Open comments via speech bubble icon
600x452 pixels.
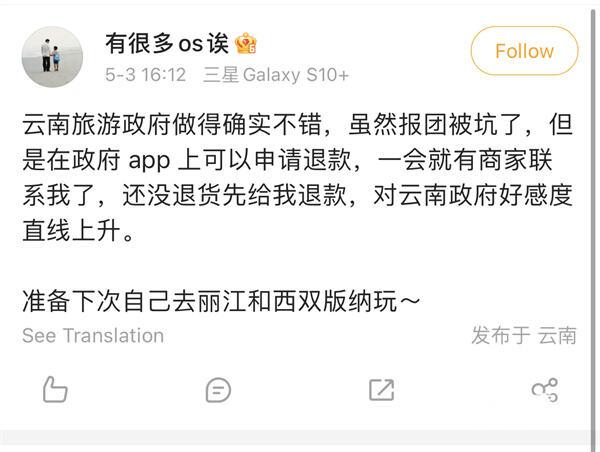click(218, 390)
